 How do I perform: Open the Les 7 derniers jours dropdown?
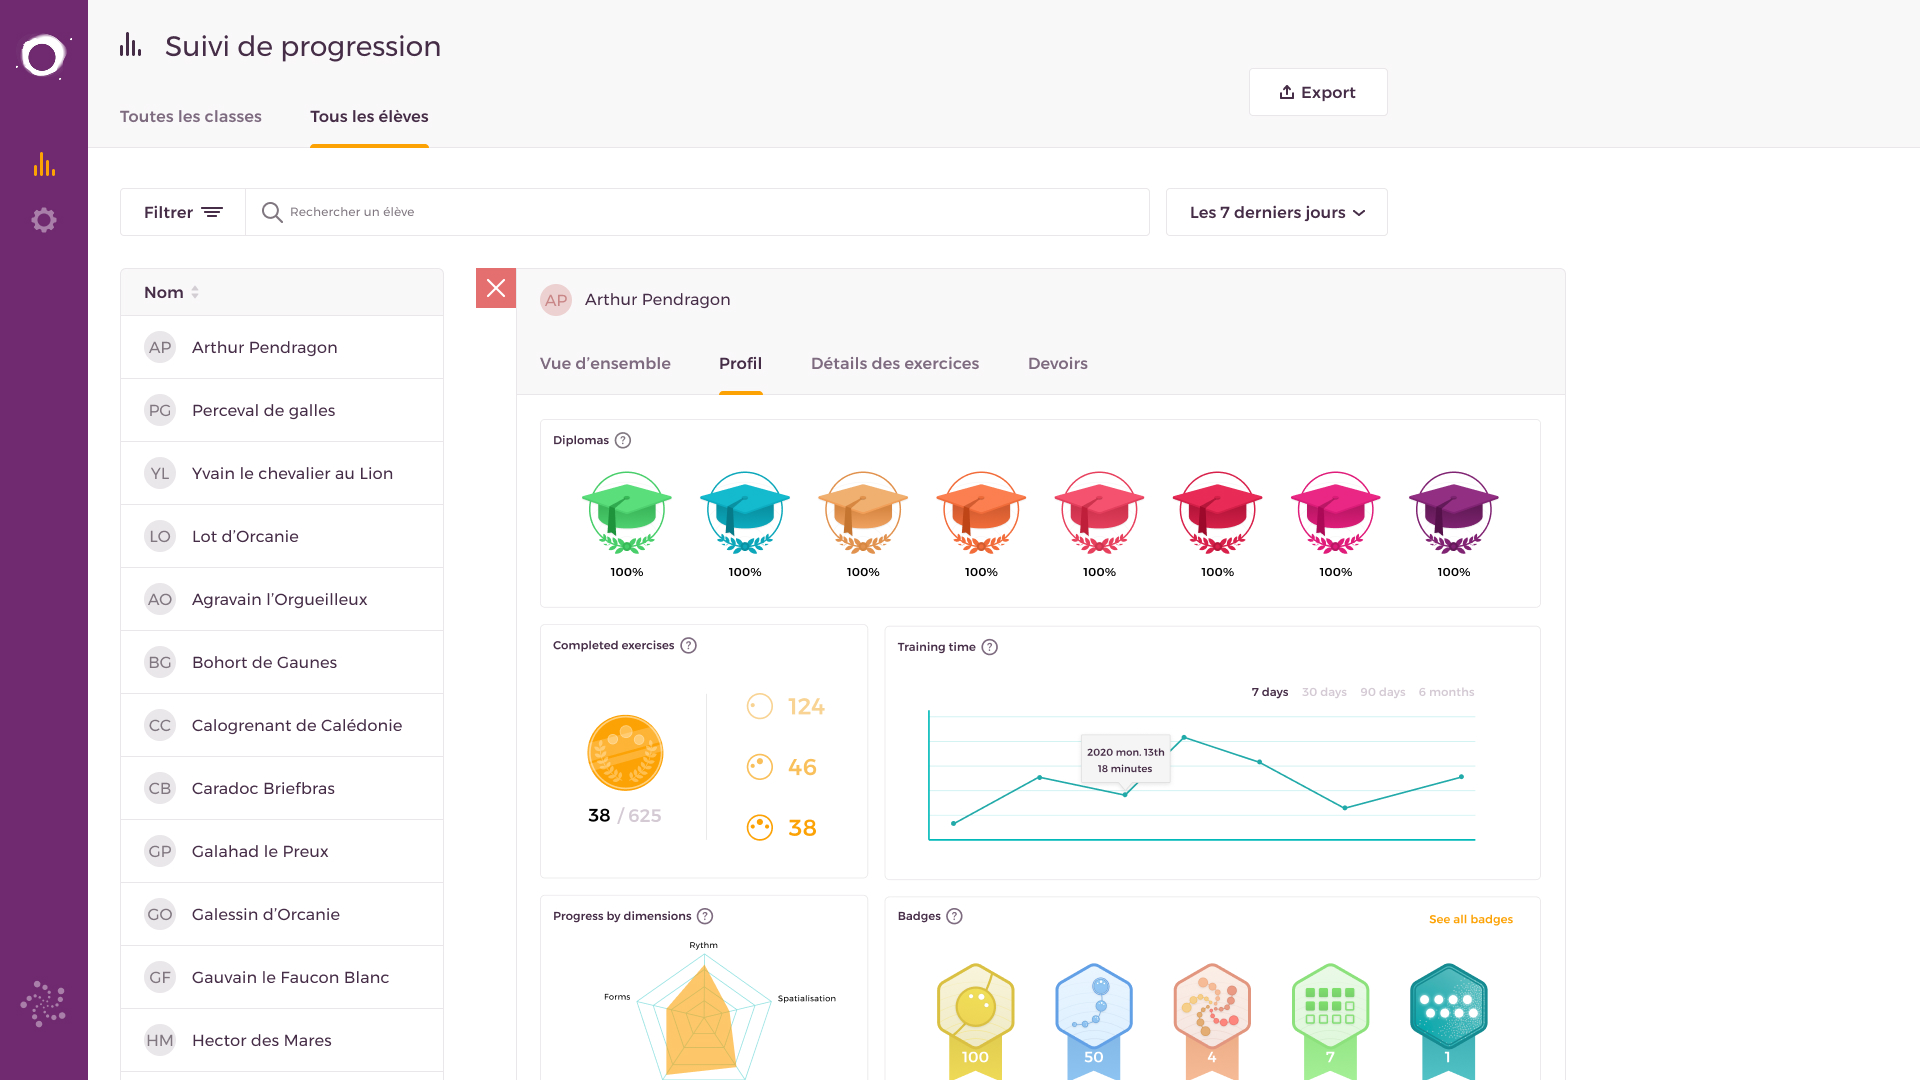(x=1276, y=212)
